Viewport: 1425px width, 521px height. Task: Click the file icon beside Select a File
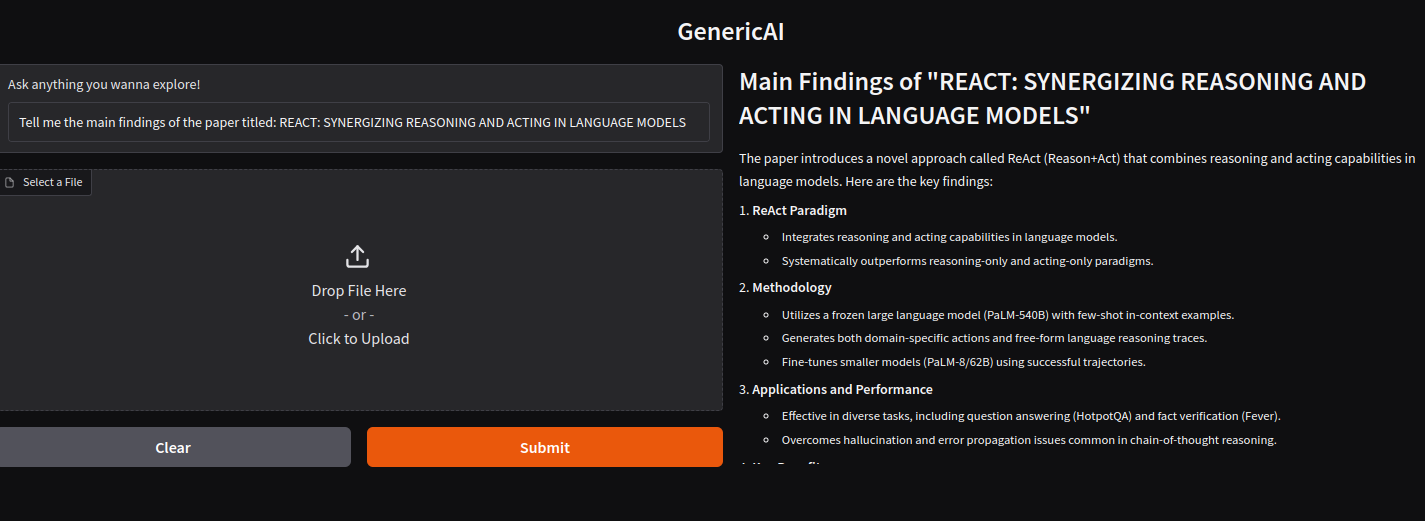click(x=10, y=183)
